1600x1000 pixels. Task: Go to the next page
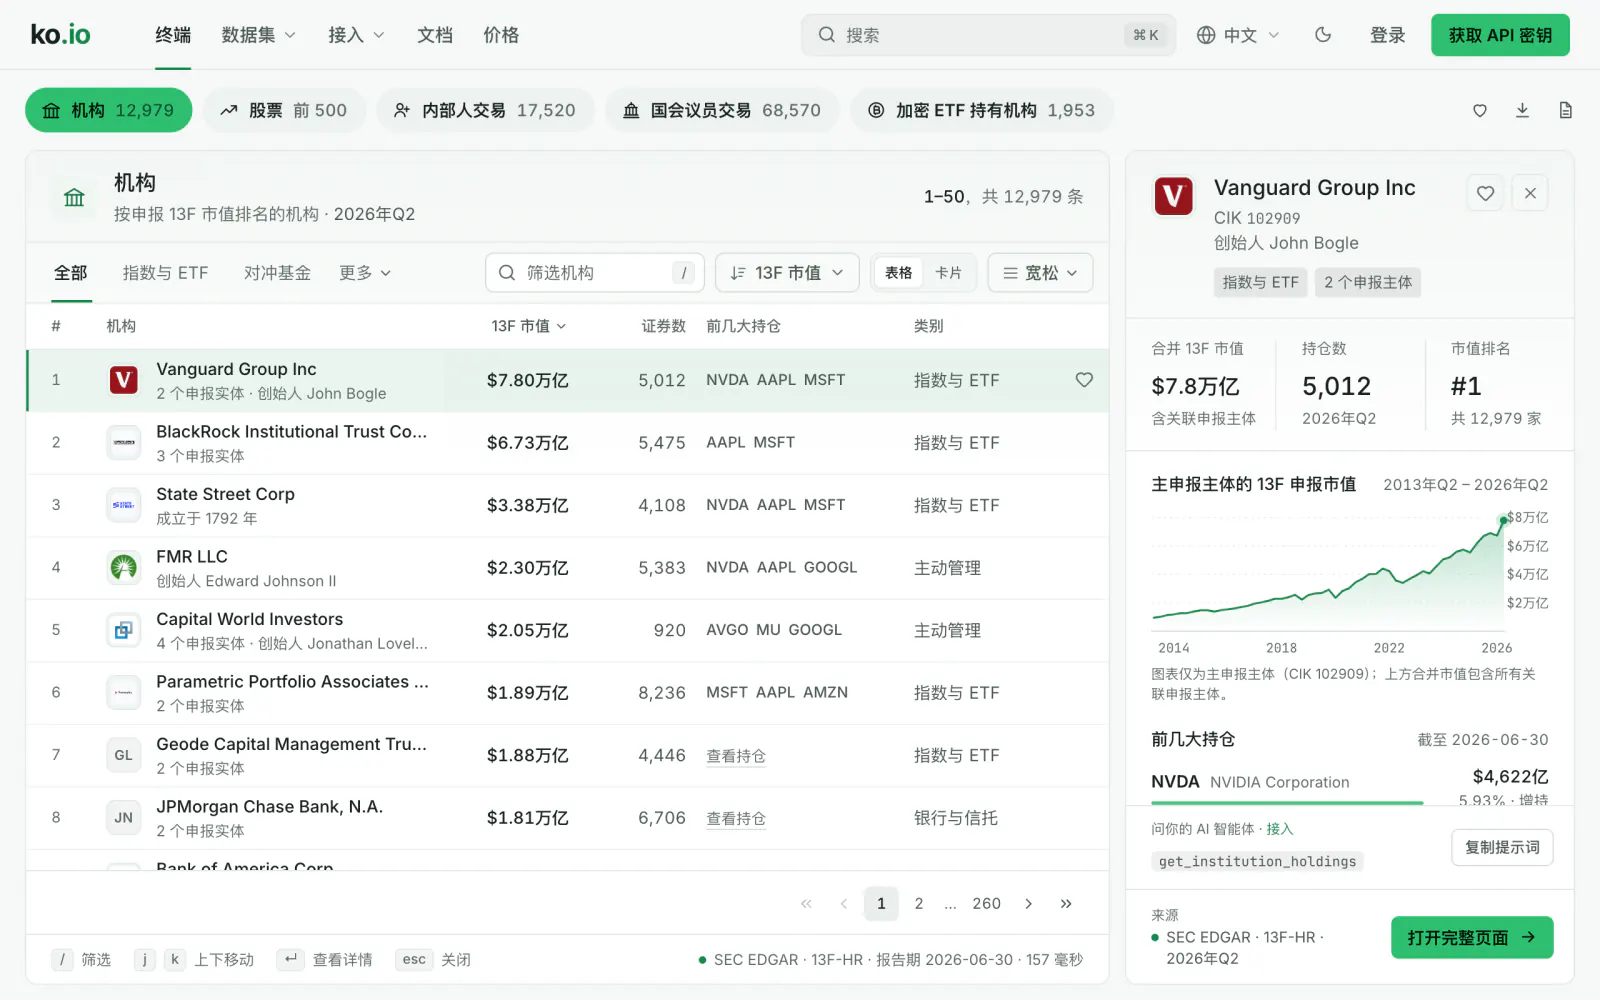(x=1028, y=903)
